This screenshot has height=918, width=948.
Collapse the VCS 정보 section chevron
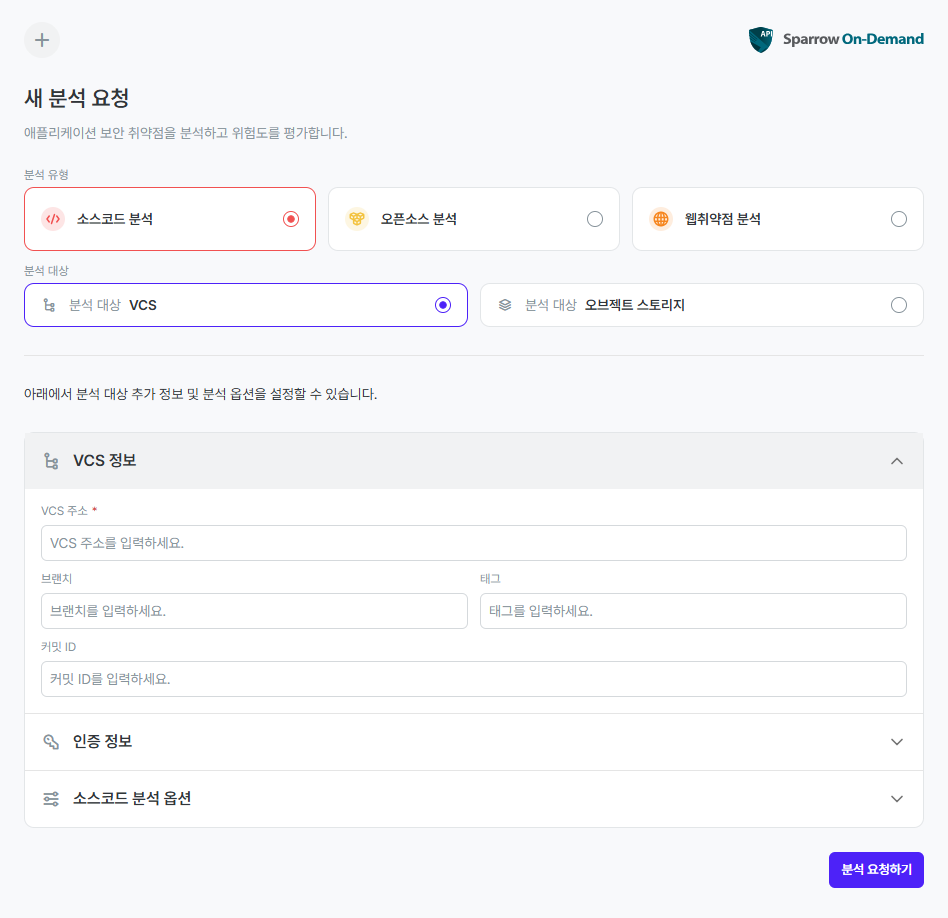897,461
